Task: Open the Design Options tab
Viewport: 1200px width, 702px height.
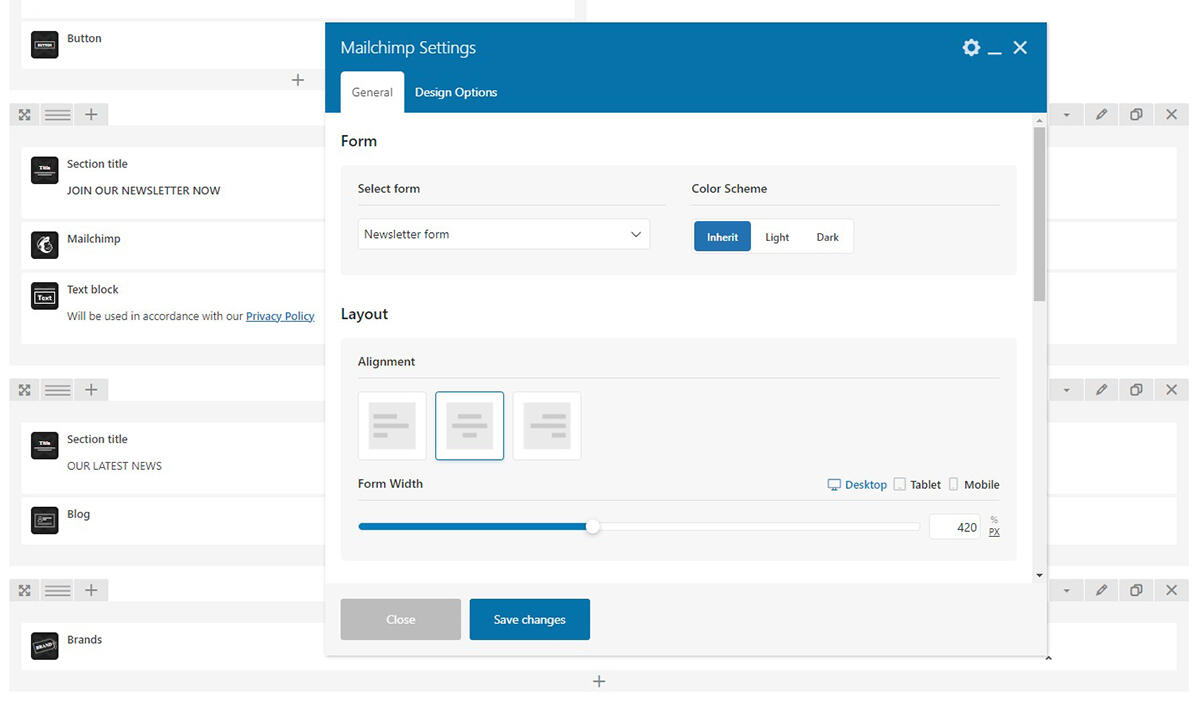Action: click(x=456, y=92)
